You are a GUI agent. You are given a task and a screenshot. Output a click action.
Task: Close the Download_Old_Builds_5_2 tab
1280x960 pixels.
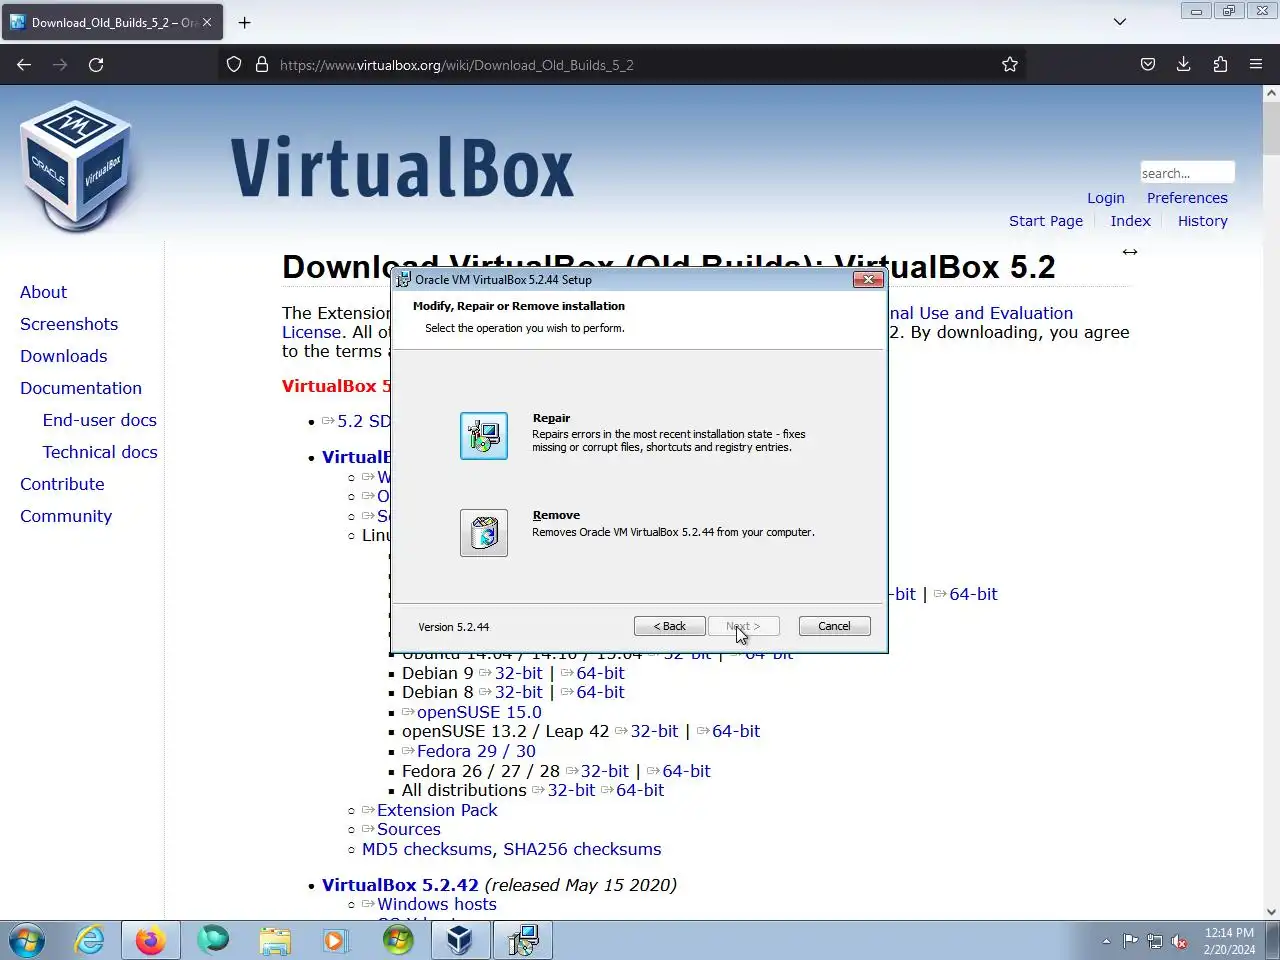(x=207, y=22)
